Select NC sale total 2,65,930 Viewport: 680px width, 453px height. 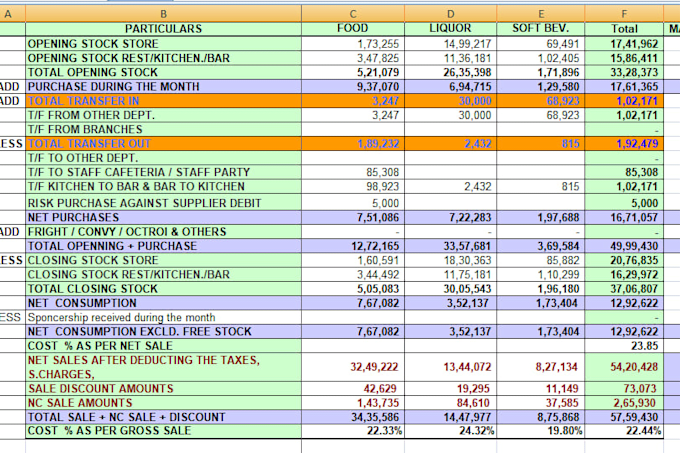(624, 403)
